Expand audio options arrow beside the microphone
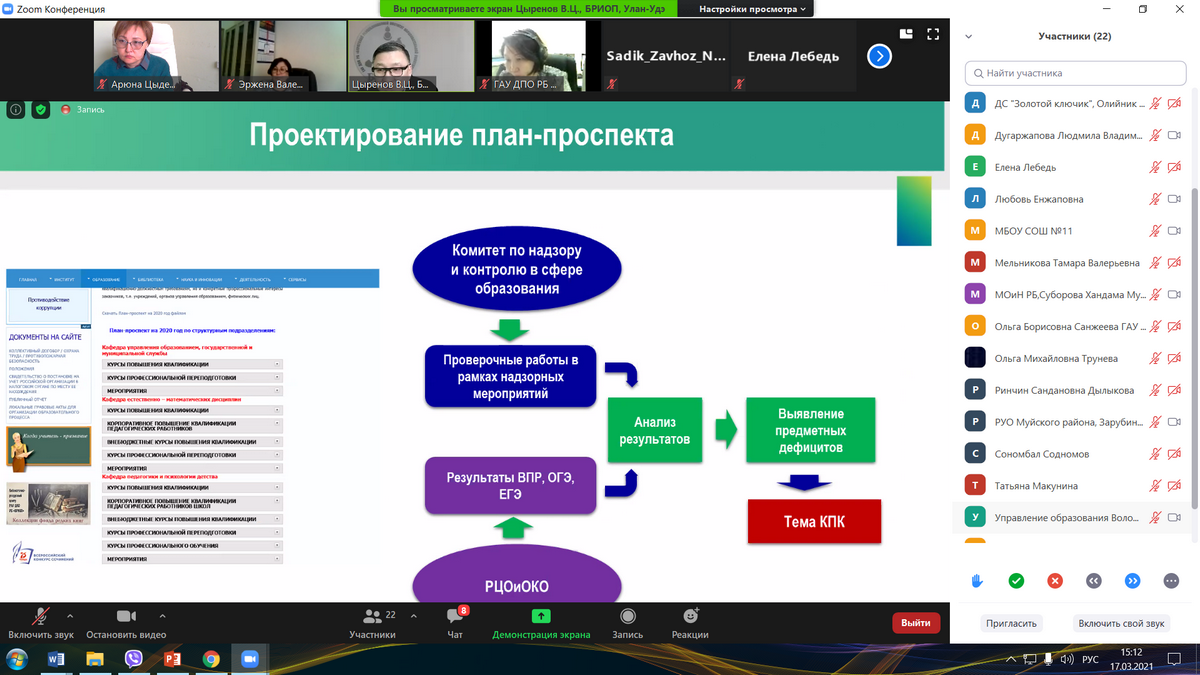This screenshot has height=675, width=1200. [x=70, y=616]
